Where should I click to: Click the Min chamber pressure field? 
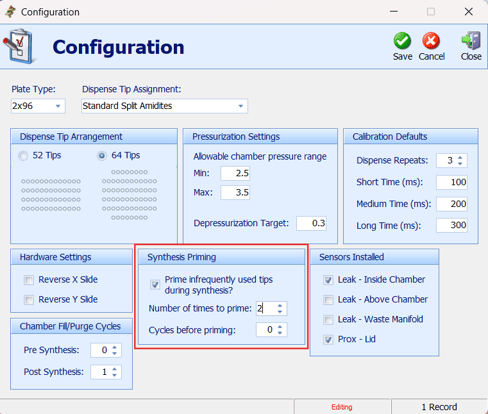(235, 173)
